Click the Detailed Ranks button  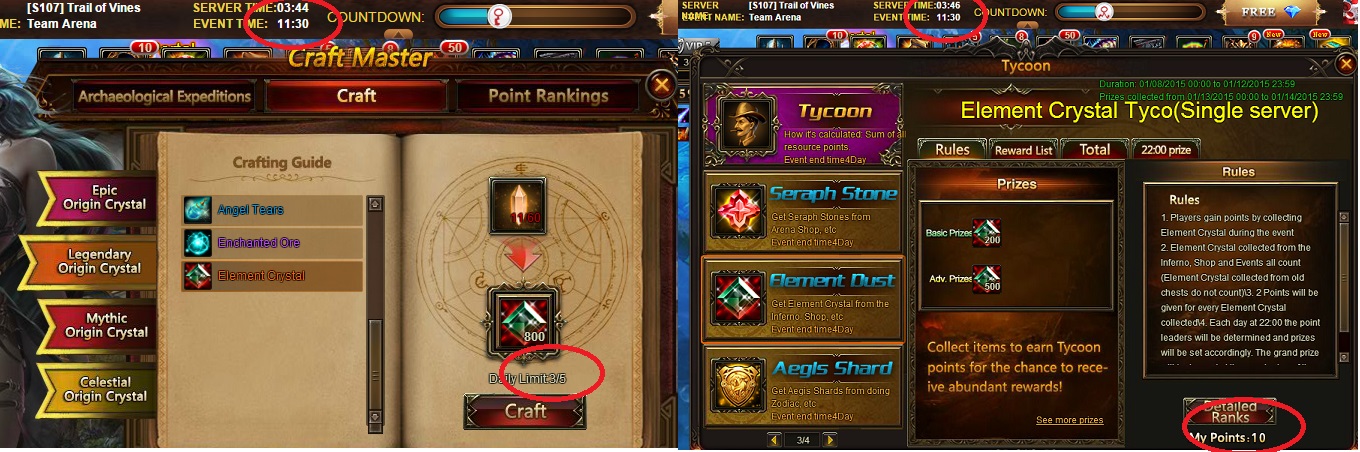click(x=1229, y=412)
